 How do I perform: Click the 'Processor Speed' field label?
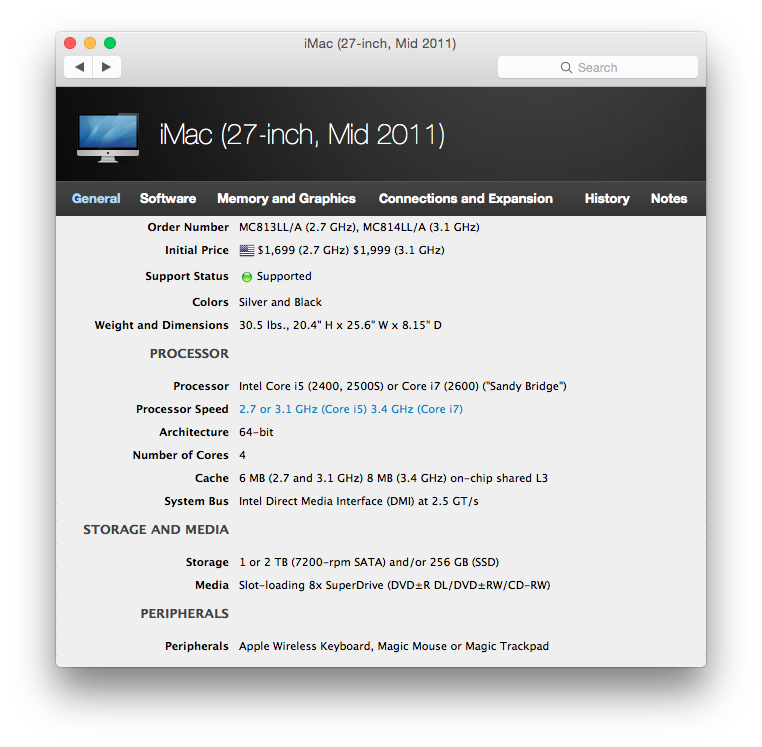pyautogui.click(x=182, y=409)
